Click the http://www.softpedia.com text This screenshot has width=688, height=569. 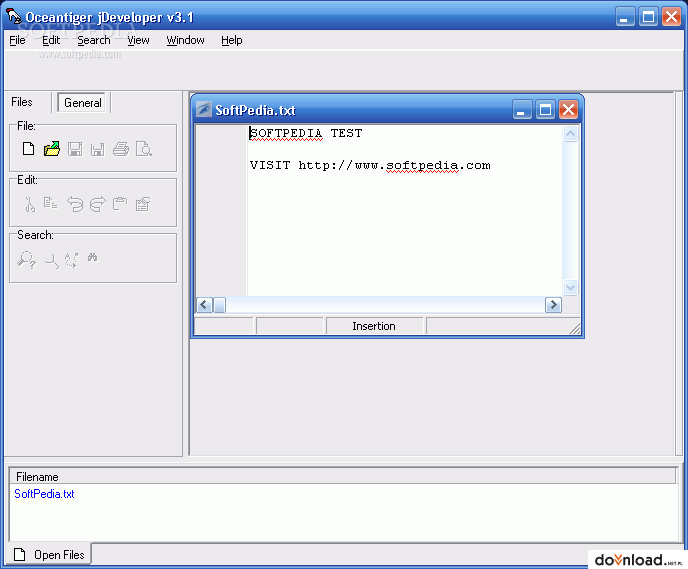394,165
